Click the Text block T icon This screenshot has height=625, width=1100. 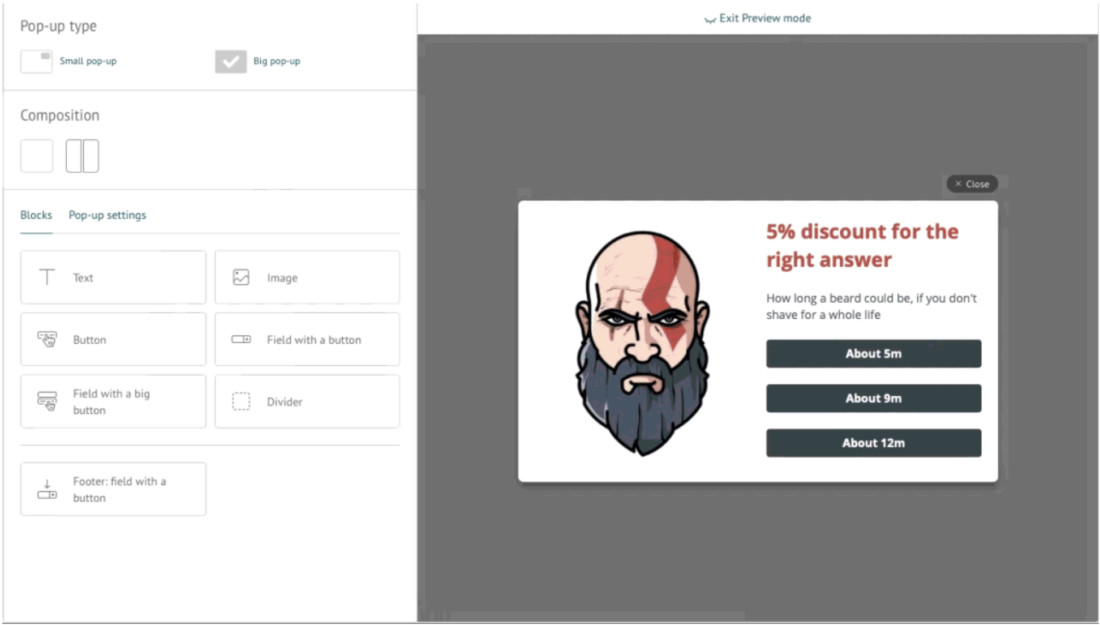(x=47, y=277)
